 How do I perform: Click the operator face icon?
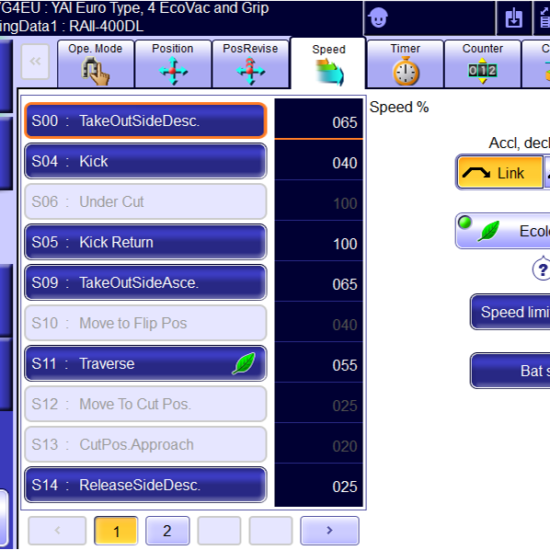coord(378,18)
